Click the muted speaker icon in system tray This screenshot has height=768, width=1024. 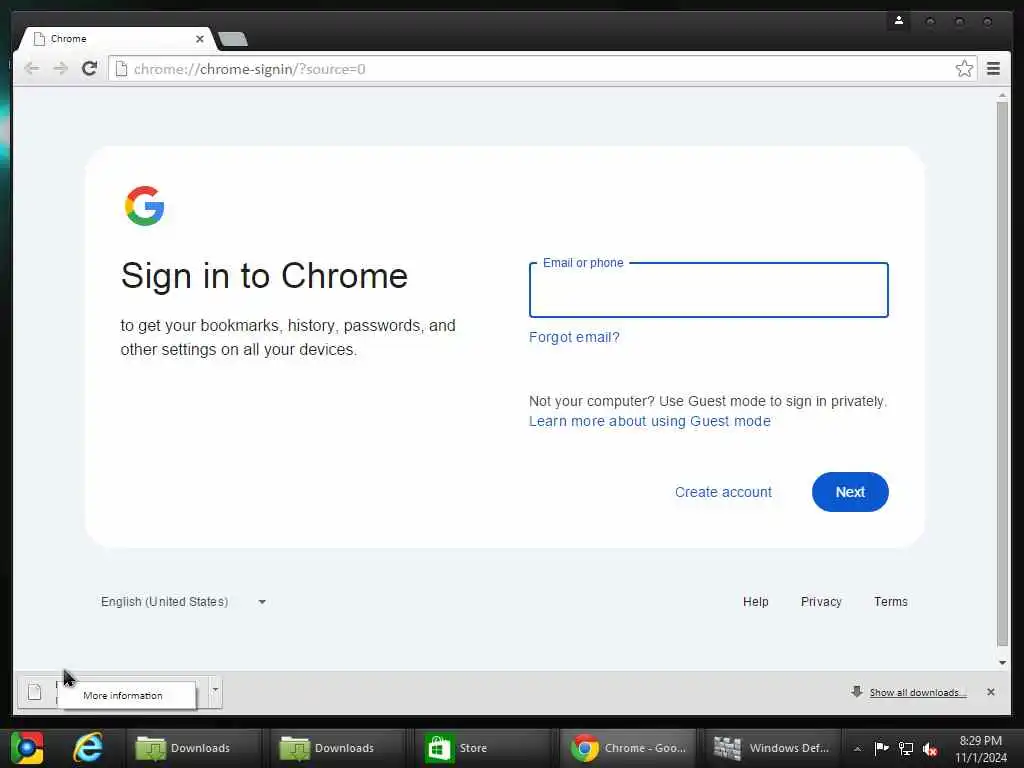click(x=929, y=749)
